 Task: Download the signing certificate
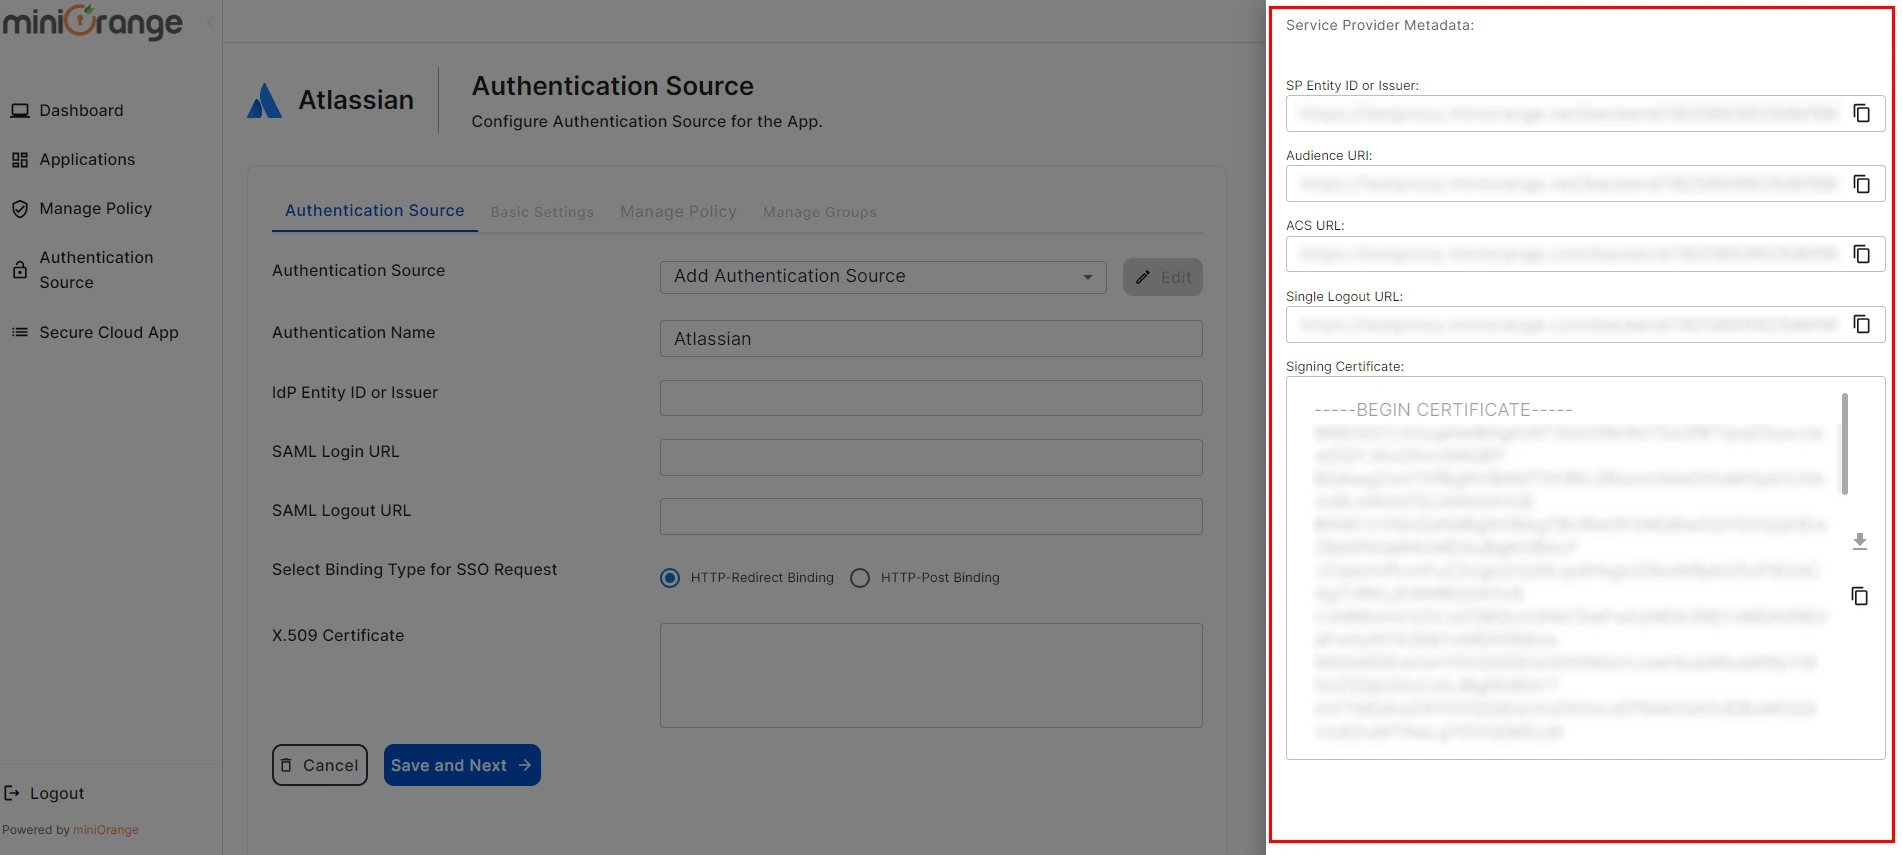click(1859, 541)
